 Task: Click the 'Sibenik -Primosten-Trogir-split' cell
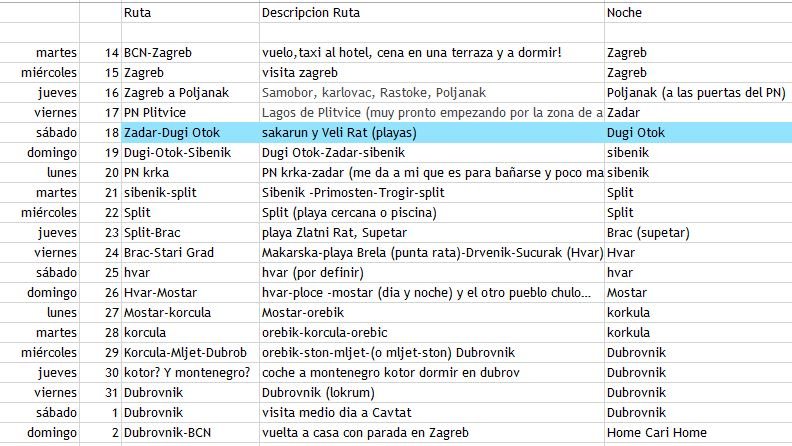pos(431,192)
